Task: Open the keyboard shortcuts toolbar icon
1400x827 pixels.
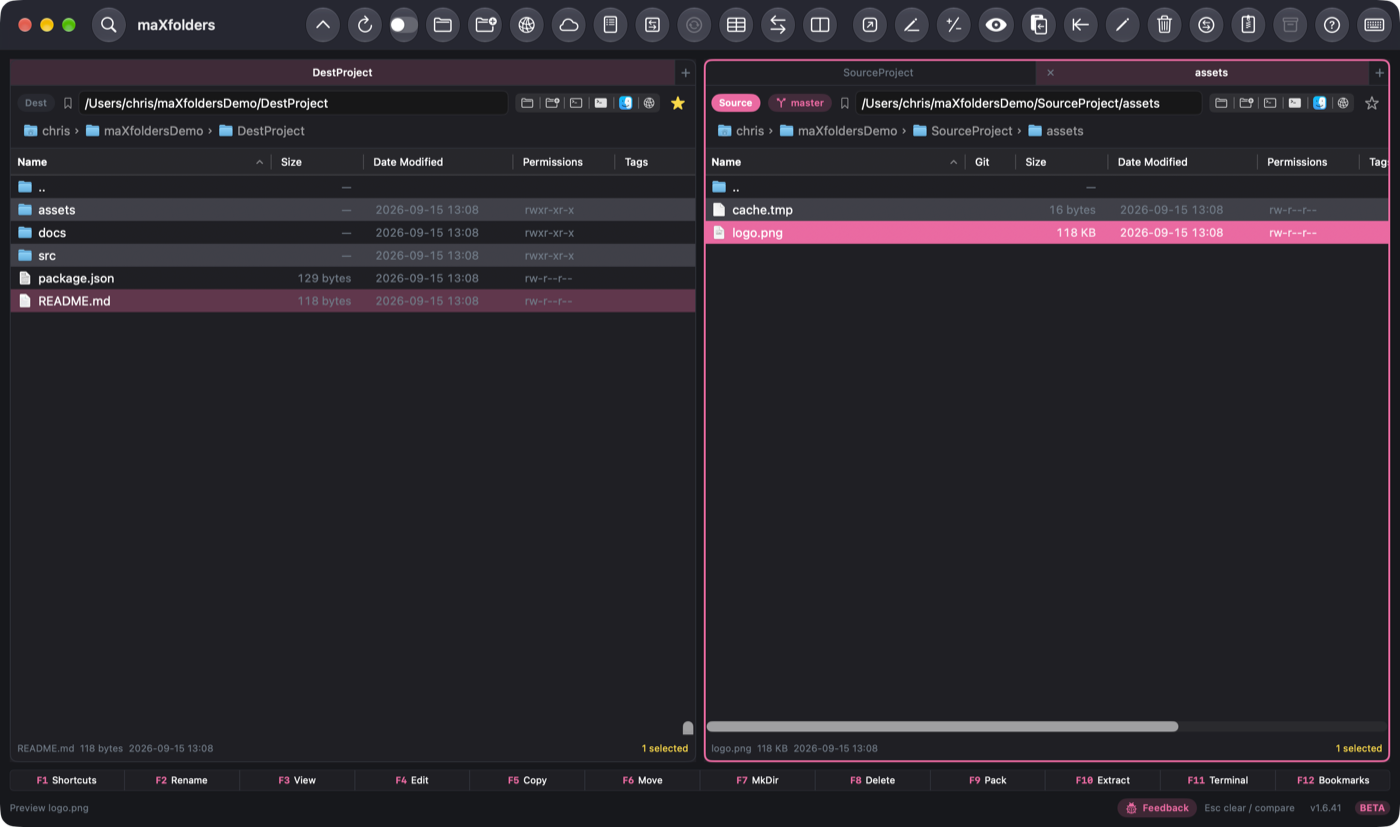Action: coord(1374,25)
